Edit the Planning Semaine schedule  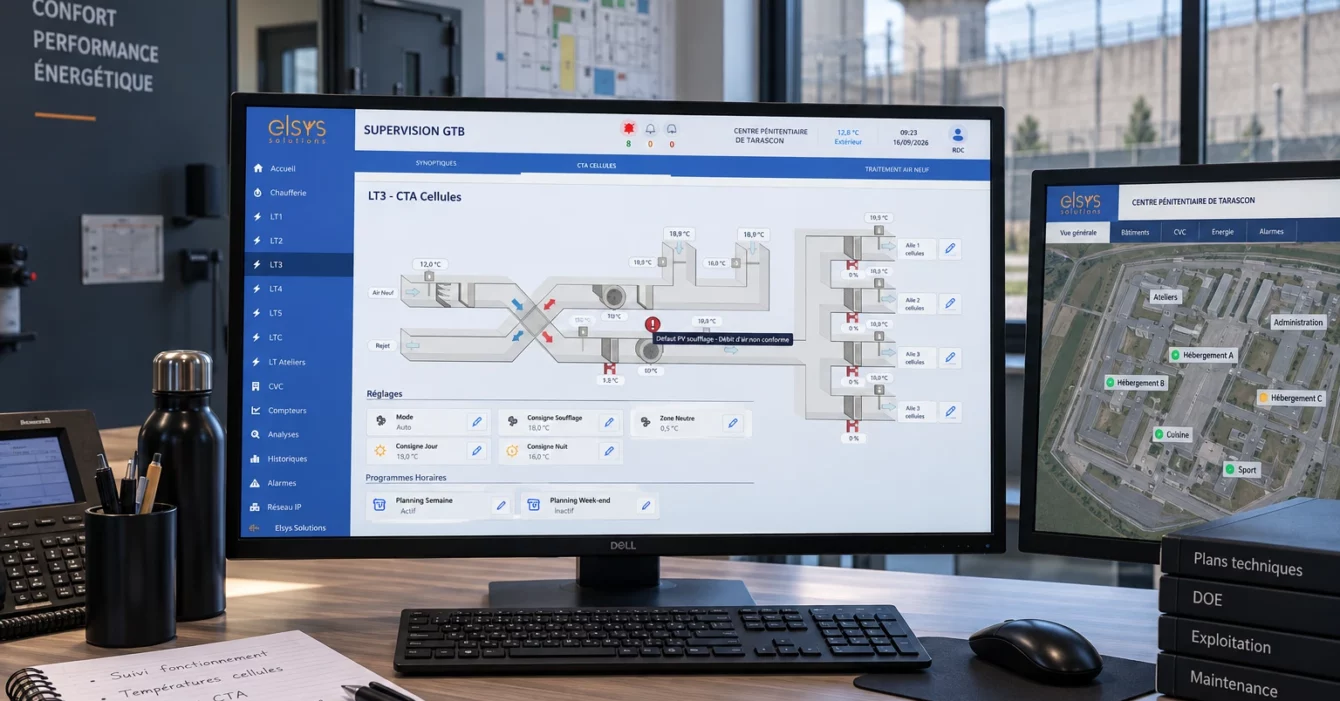(501, 505)
